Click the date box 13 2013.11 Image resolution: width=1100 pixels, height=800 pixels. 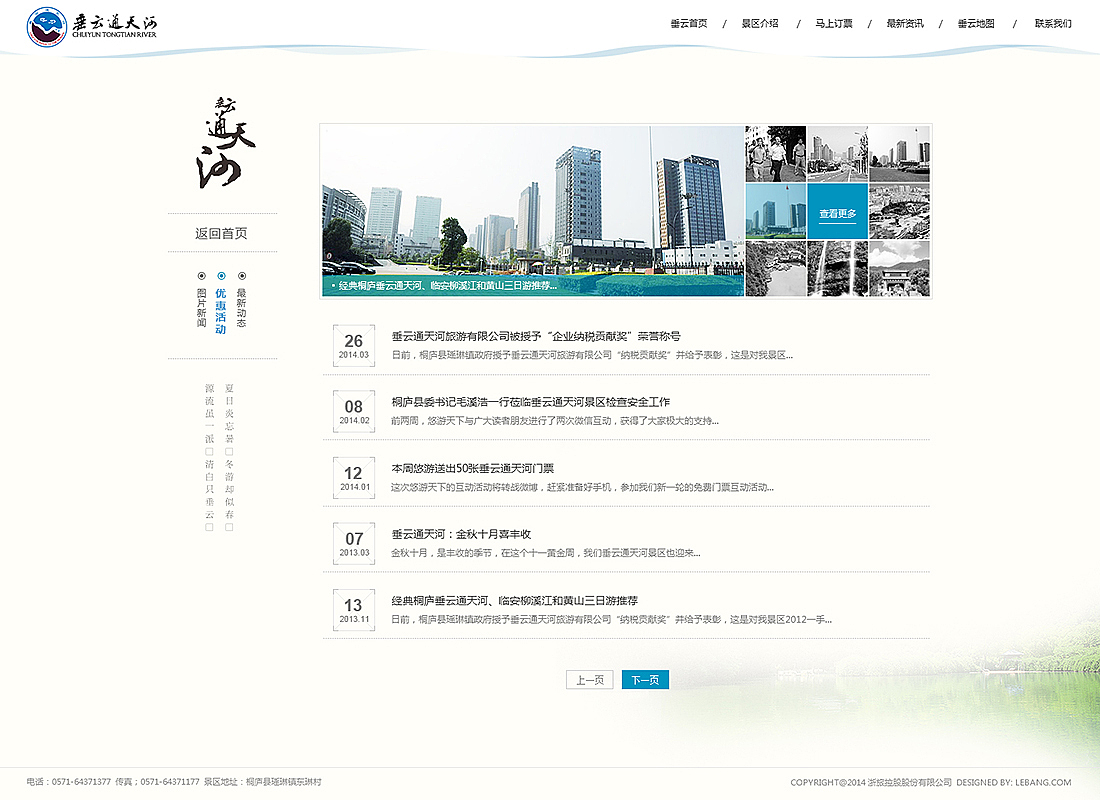(x=354, y=610)
